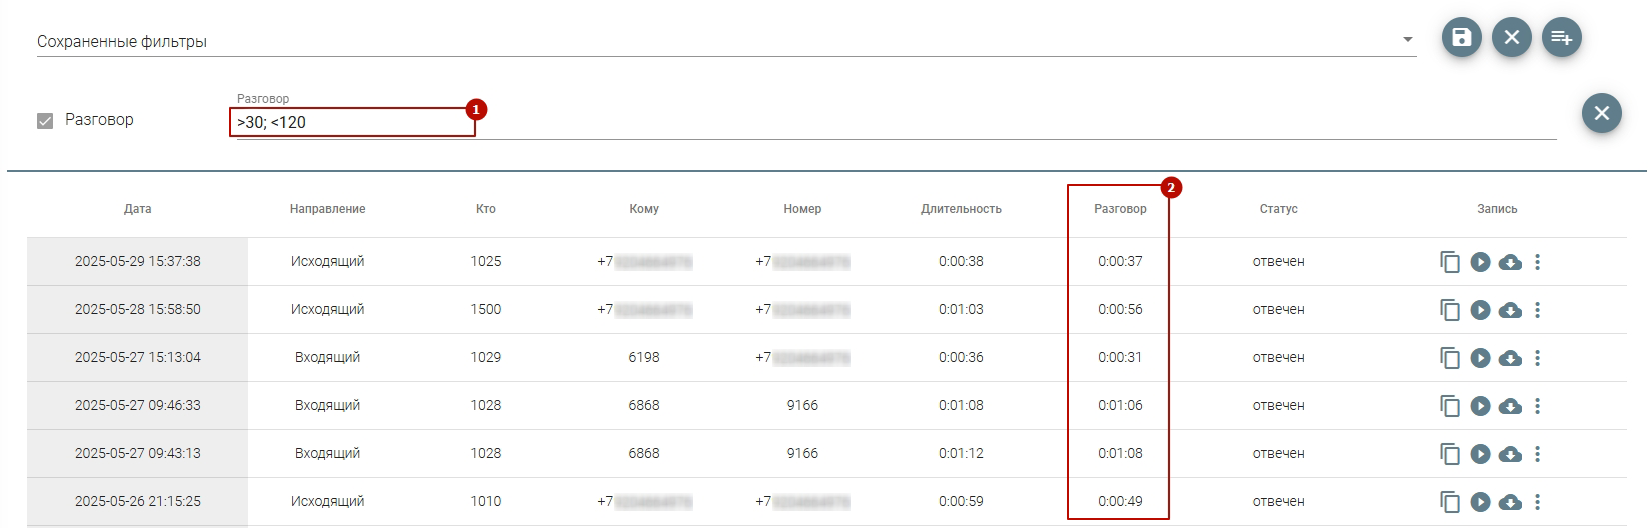Open the Сохраненные фильтры saved filters field
The width and height of the screenshot is (1652, 528).
(x=700, y=42)
